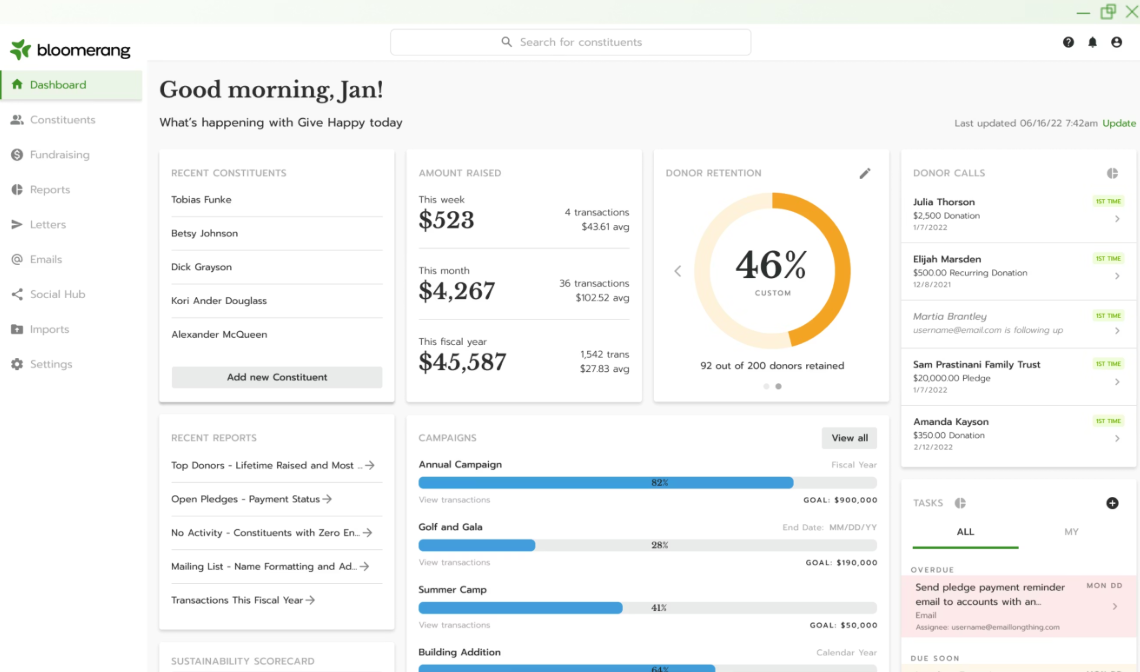The image size is (1140, 672).
Task: Add a new task with the plus icon
Action: pyautogui.click(x=1112, y=503)
